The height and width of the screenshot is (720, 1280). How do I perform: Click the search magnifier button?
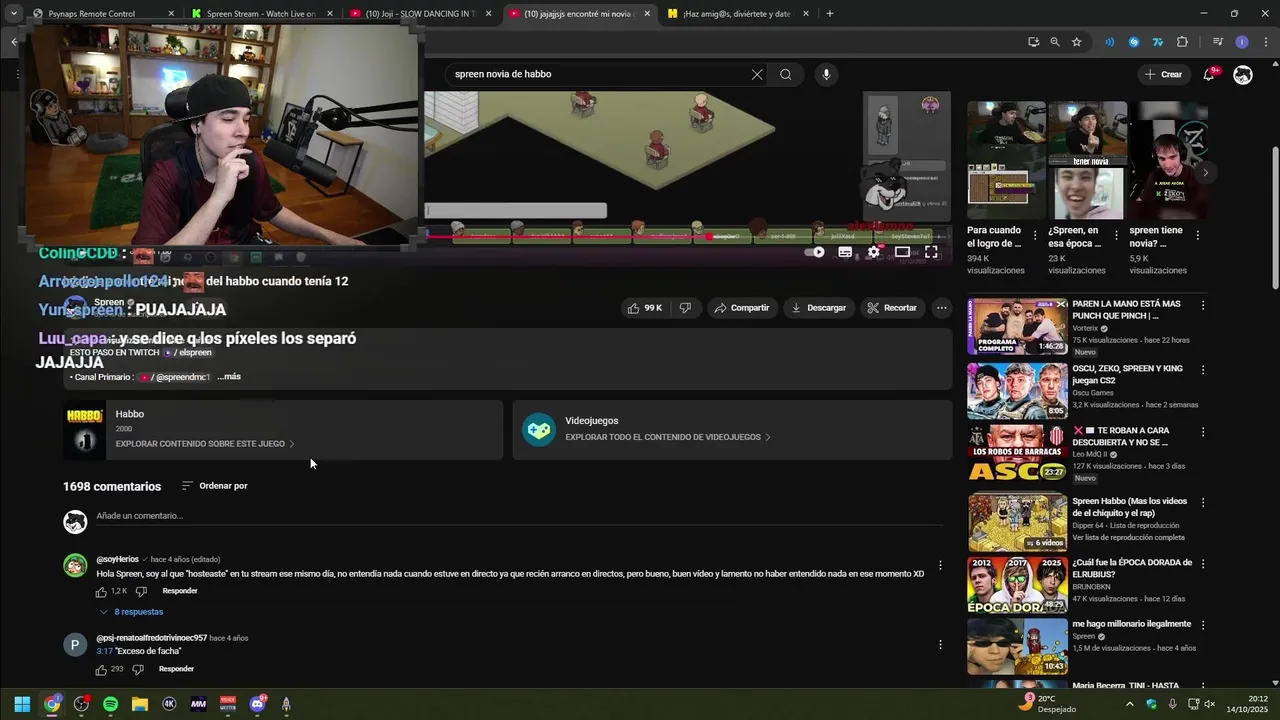tap(786, 74)
